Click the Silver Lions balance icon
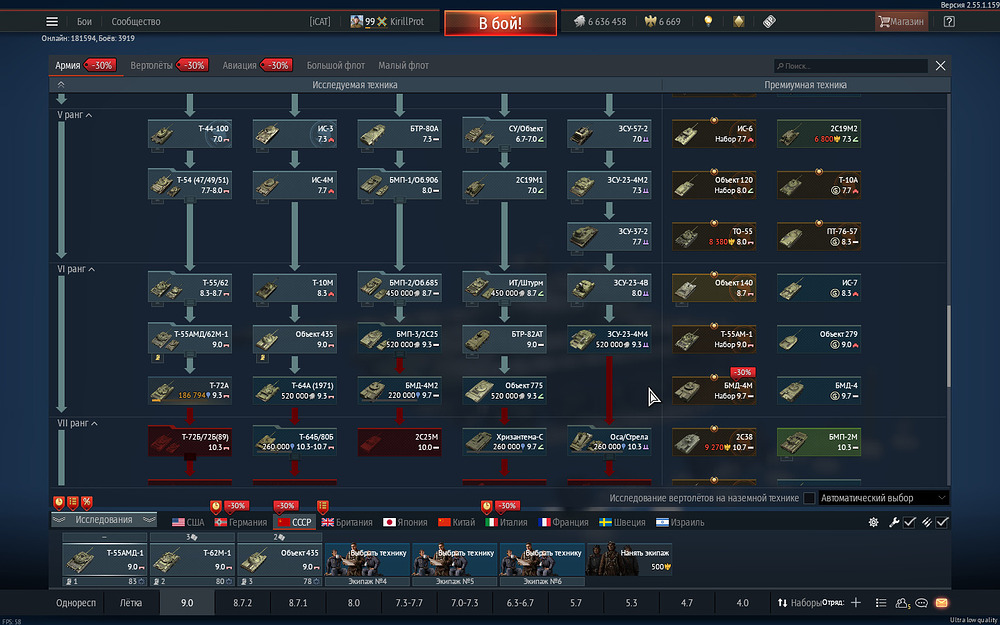 579,21
